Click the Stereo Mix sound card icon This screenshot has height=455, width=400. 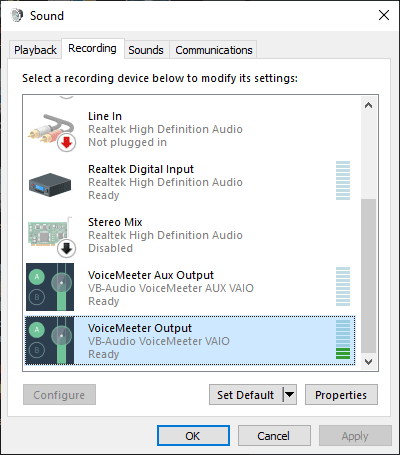[50, 233]
